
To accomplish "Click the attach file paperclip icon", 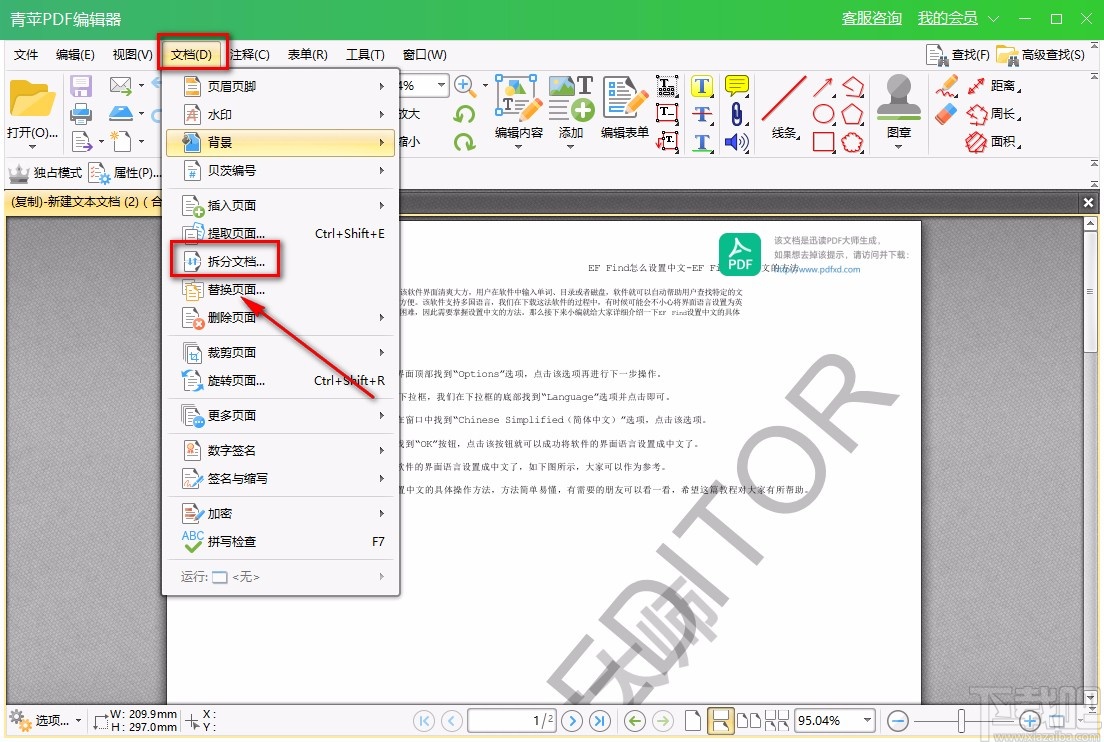I will tap(736, 114).
